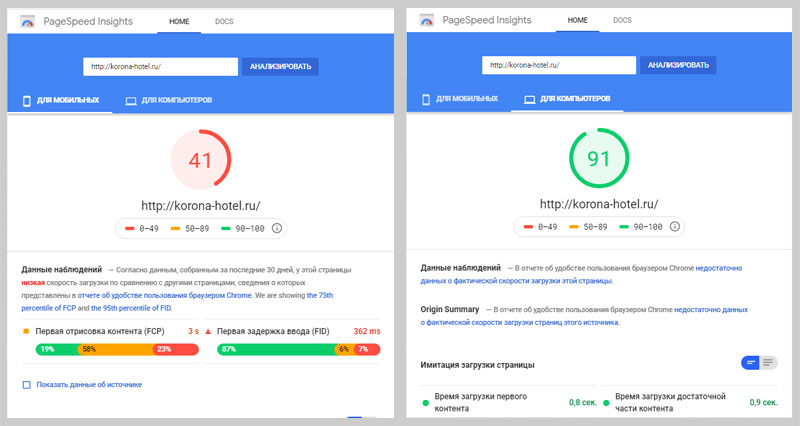This screenshot has width=800, height=426.
Task: Click 'Origin Summary' heading
Action: [x=449, y=309]
